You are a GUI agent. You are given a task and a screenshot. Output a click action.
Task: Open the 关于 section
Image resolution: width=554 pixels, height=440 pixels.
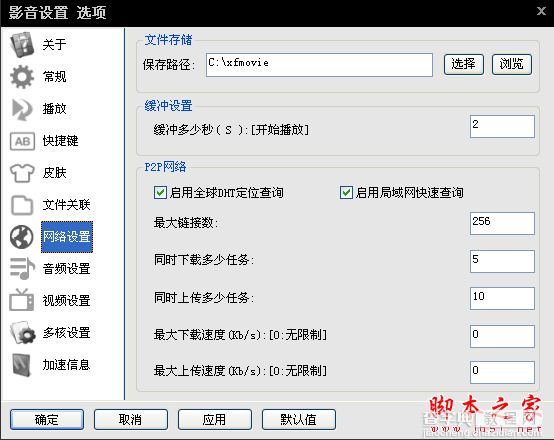[54, 45]
